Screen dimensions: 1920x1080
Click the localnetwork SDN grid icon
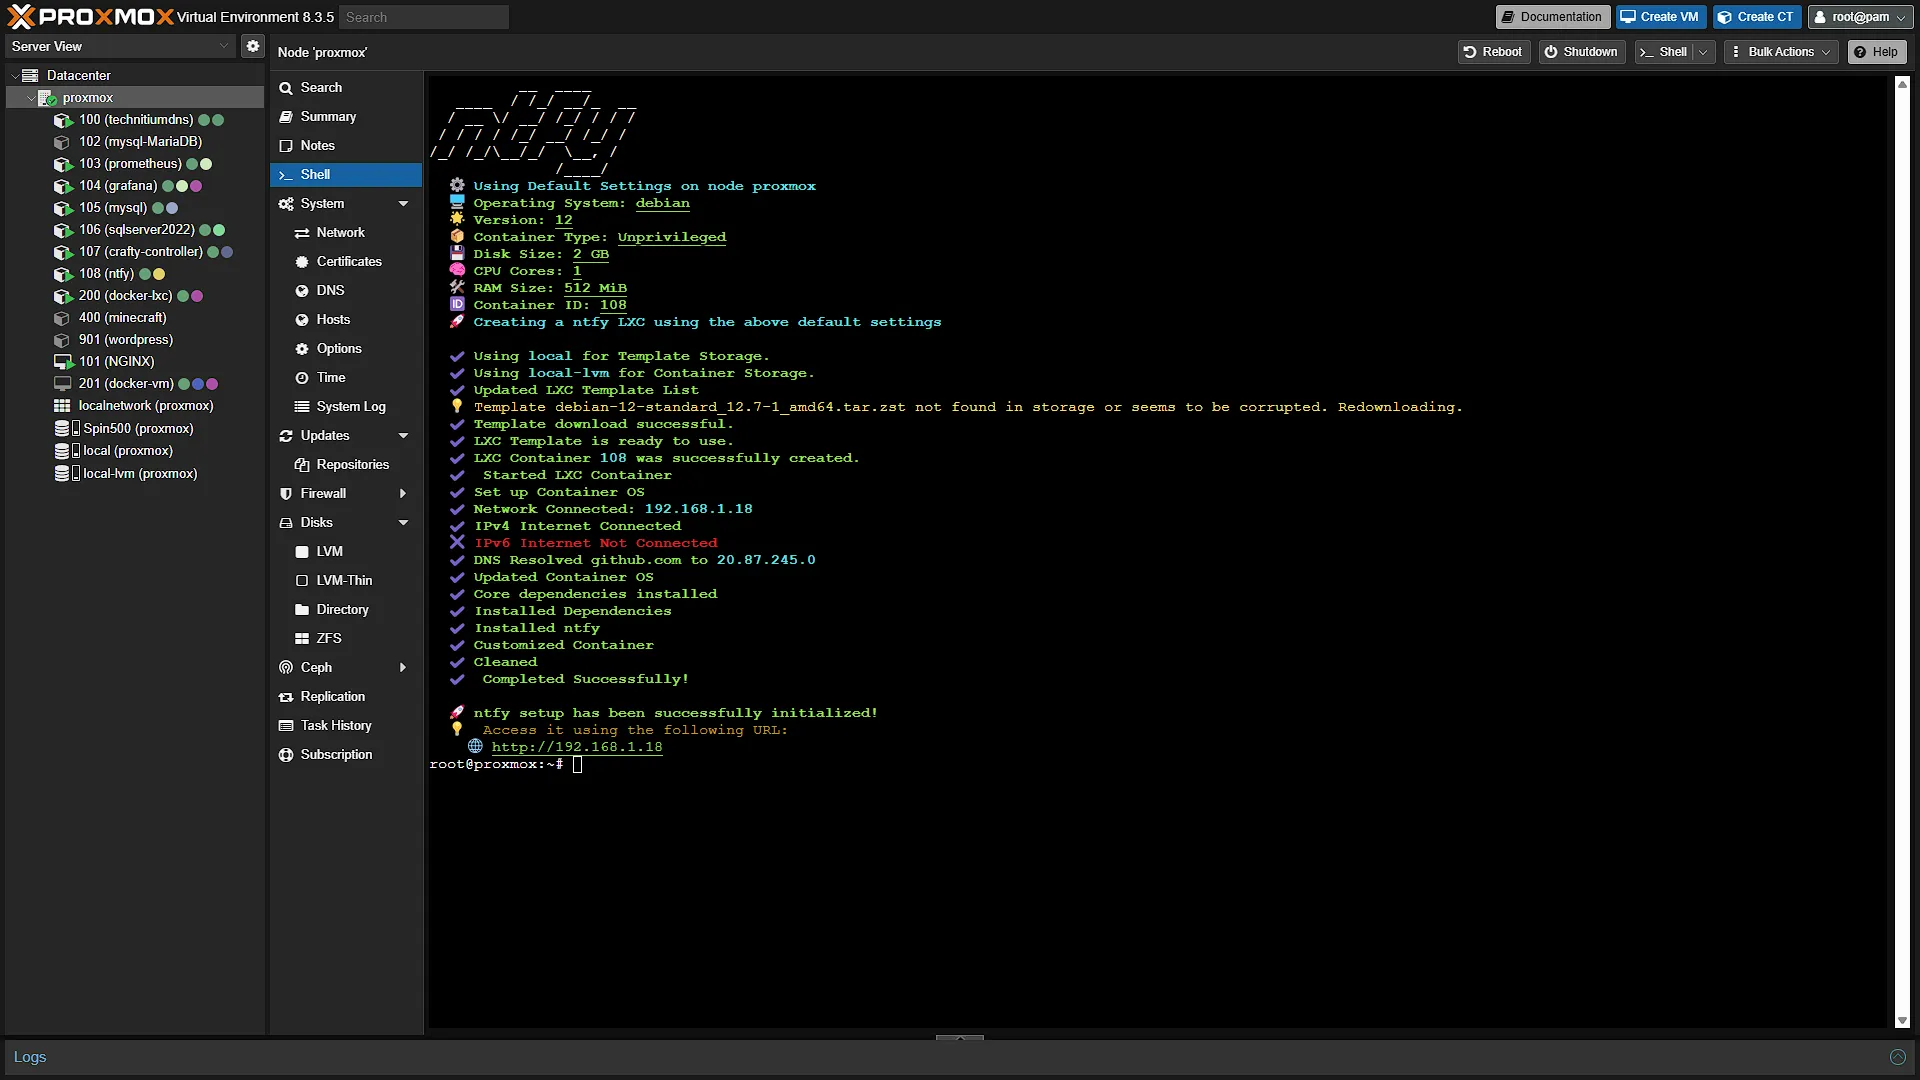click(x=62, y=406)
